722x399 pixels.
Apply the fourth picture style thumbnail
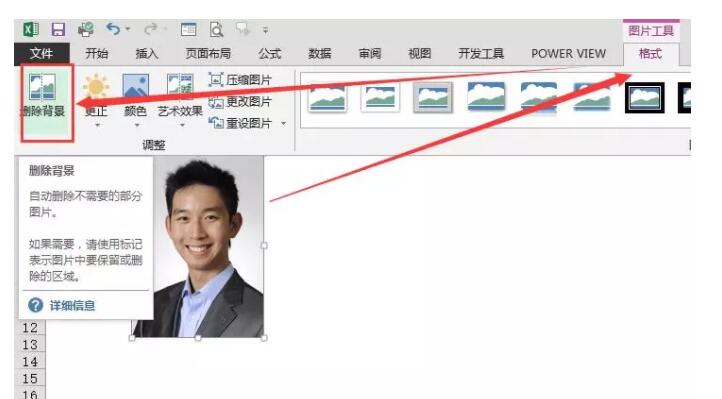[x=486, y=96]
